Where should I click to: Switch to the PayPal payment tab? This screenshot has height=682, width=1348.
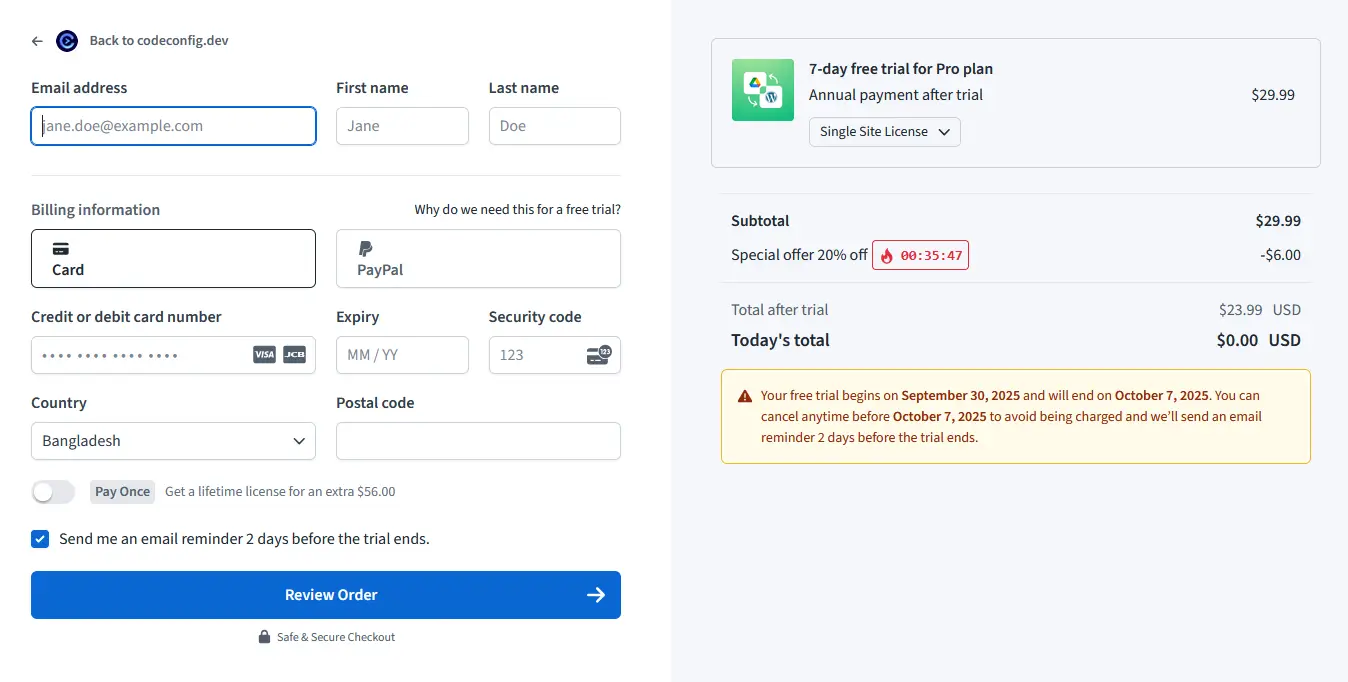(478, 259)
